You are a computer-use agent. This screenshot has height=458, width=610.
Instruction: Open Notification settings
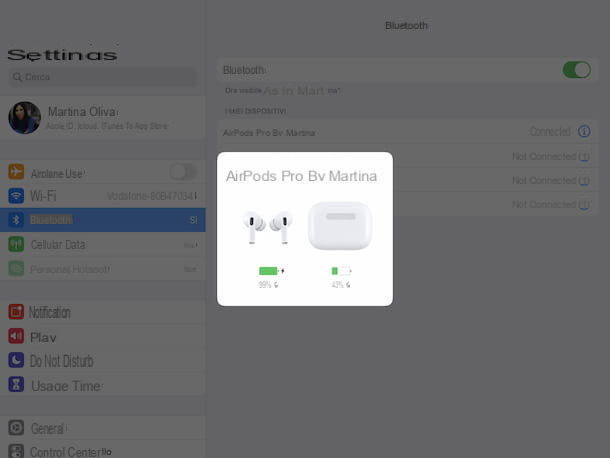tap(103, 312)
